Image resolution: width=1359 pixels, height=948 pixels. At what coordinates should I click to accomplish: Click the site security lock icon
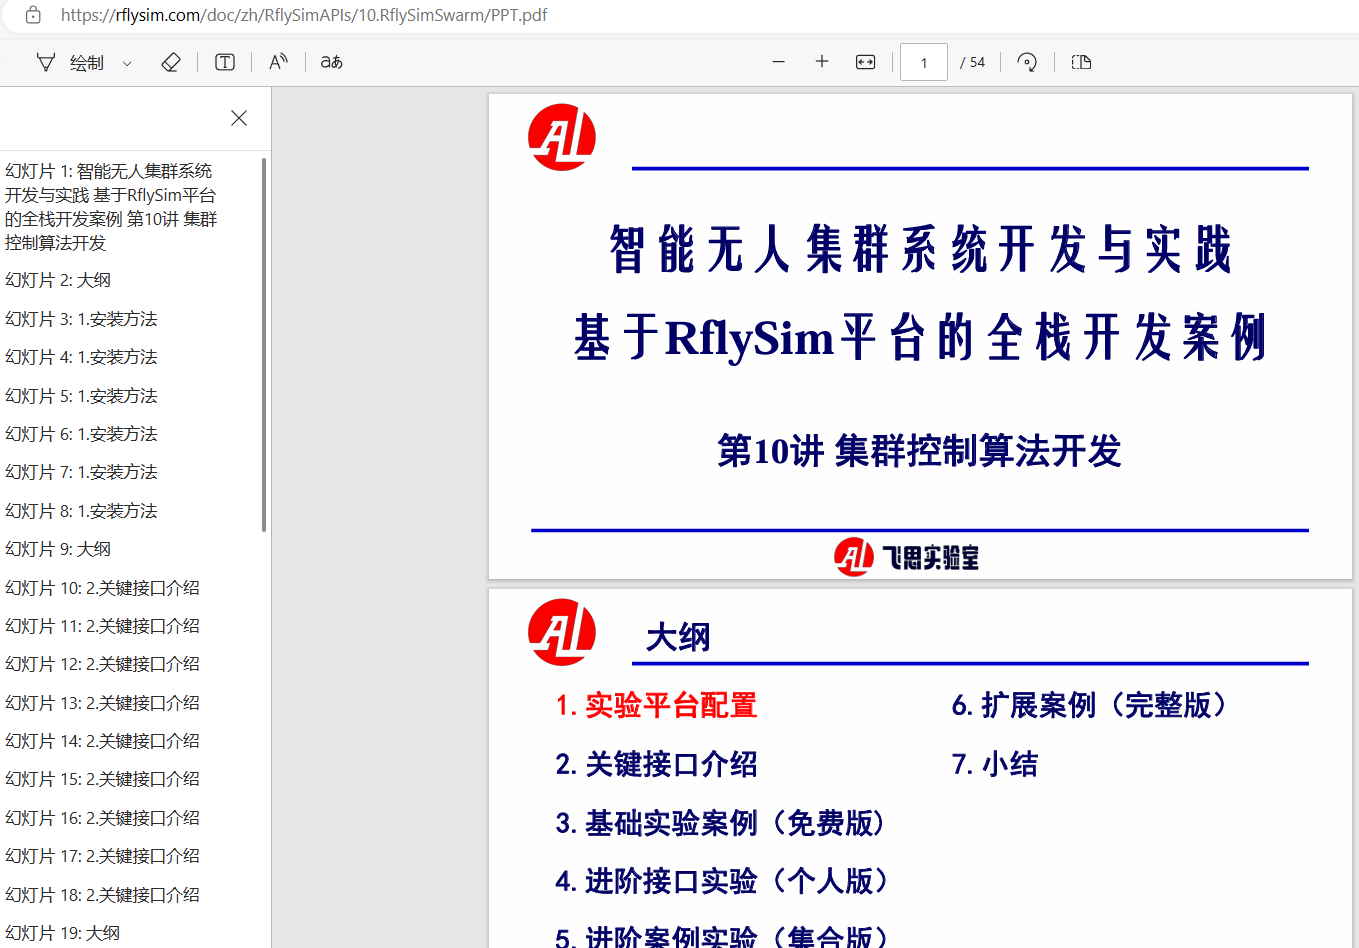click(33, 15)
